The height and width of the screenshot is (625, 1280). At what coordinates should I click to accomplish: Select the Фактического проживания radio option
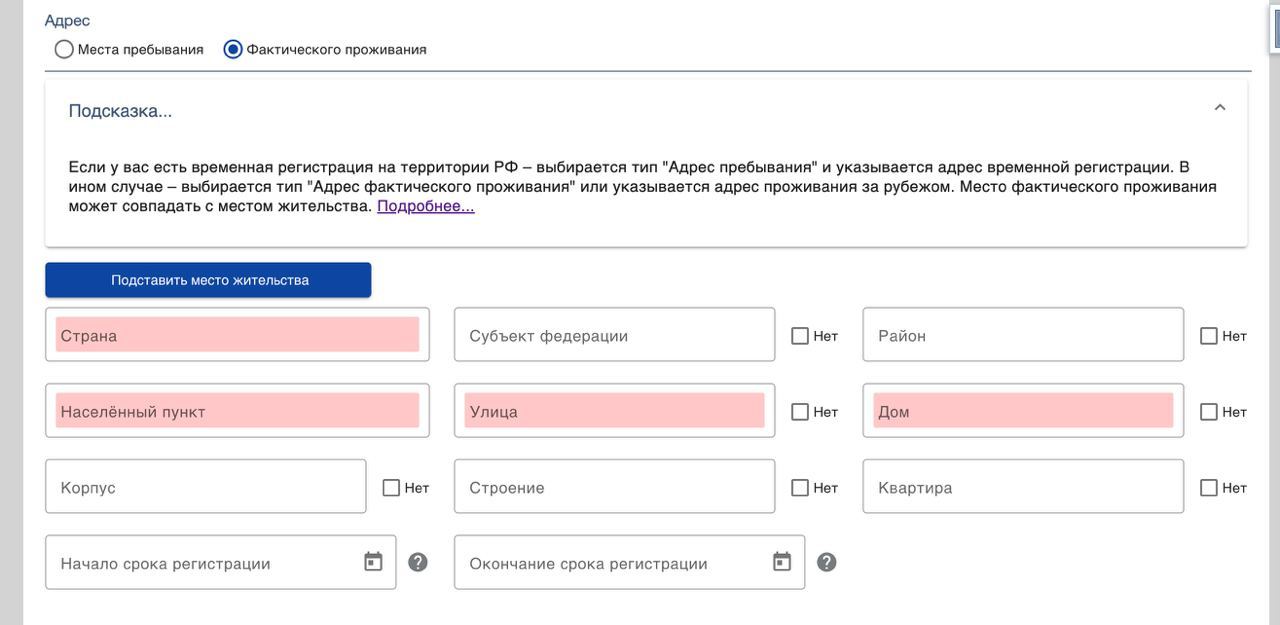pyautogui.click(x=233, y=49)
